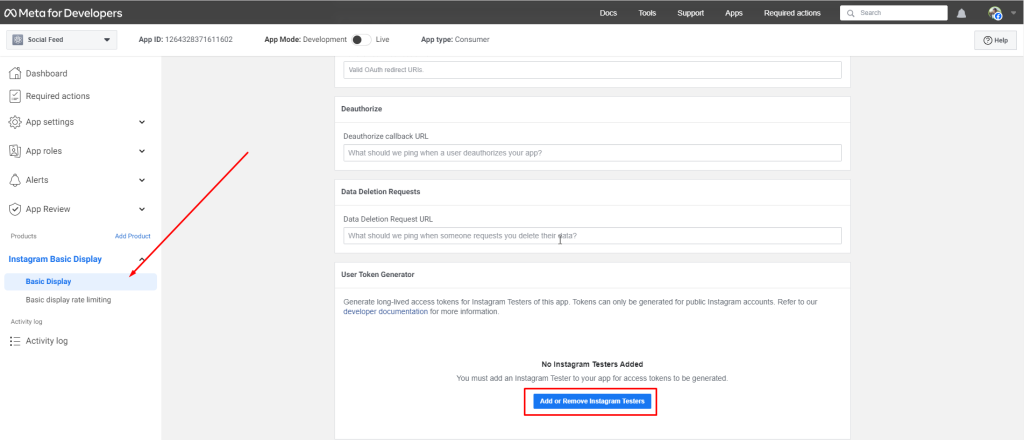The width and height of the screenshot is (1024, 440).
Task: Expand the App Review section
Action: coord(142,209)
